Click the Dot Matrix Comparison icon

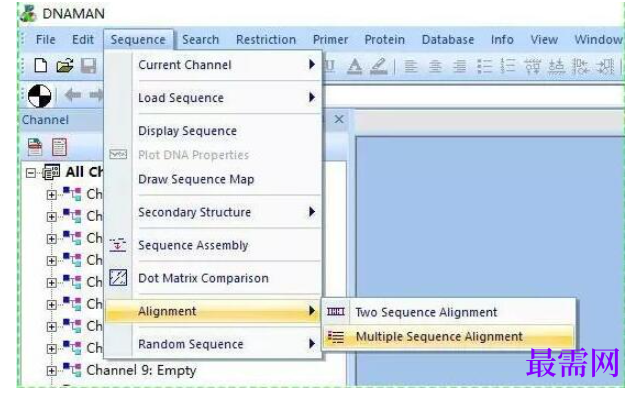[x=118, y=278]
